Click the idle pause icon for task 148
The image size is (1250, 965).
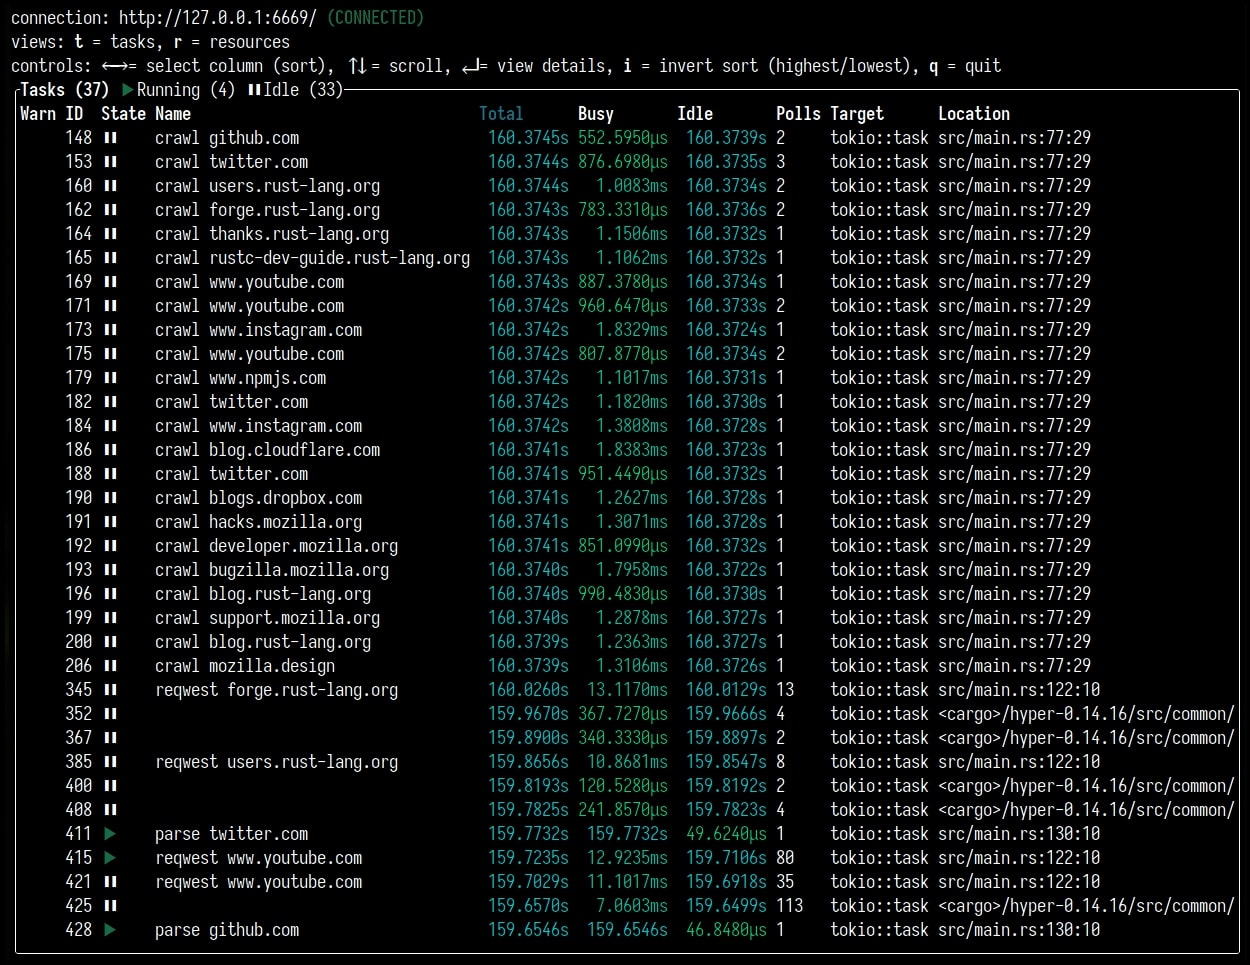coord(110,138)
